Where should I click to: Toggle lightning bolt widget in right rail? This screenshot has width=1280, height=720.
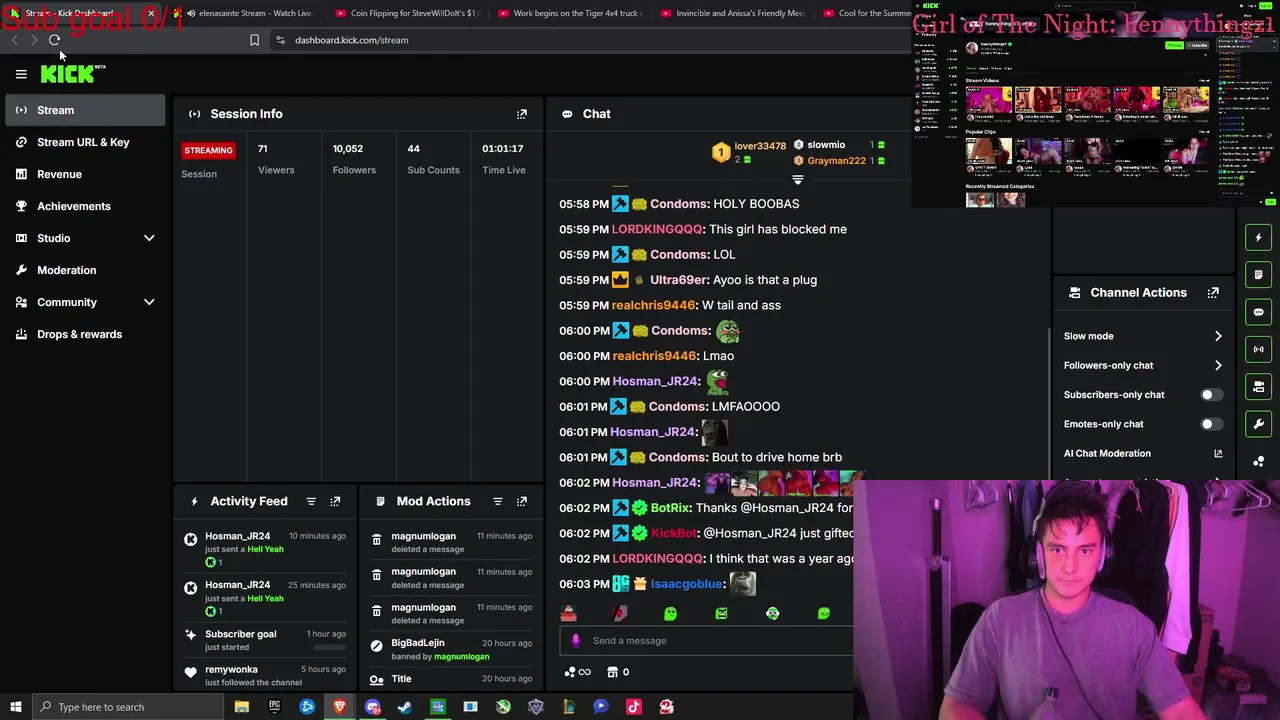point(1259,237)
